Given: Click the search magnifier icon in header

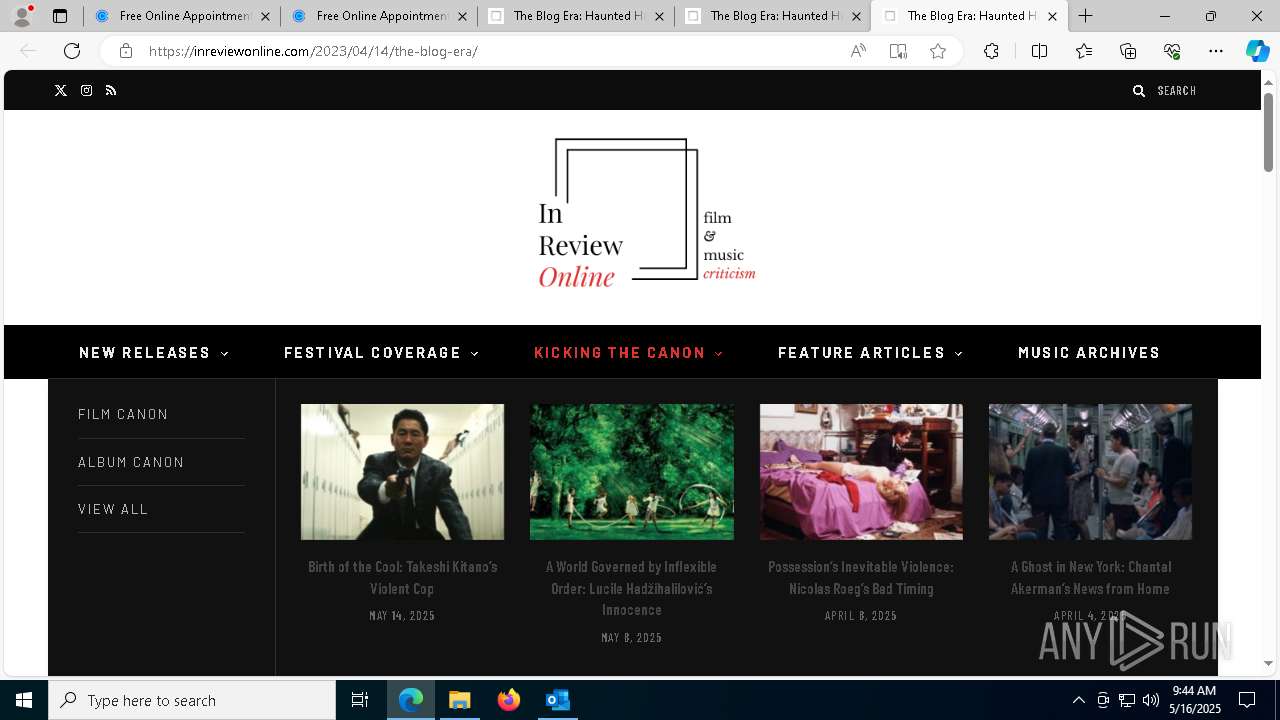Looking at the screenshot, I should click(1138, 91).
